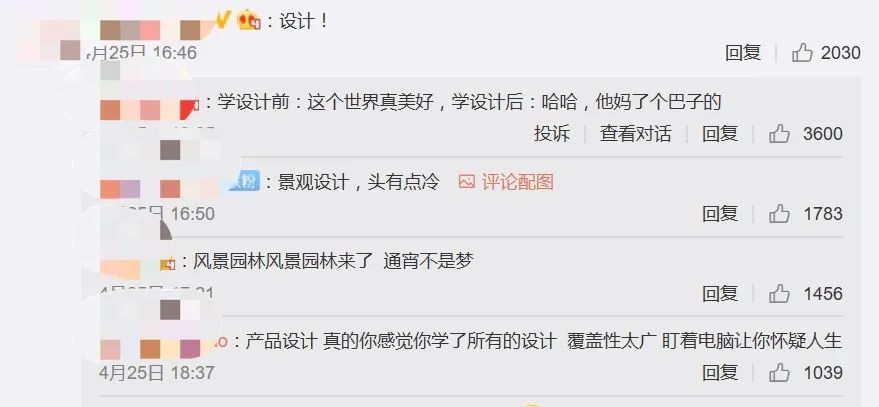The image size is (879, 407).
Task: Click the blue fan badge icon
Action: pyautogui.click(x=244, y=181)
